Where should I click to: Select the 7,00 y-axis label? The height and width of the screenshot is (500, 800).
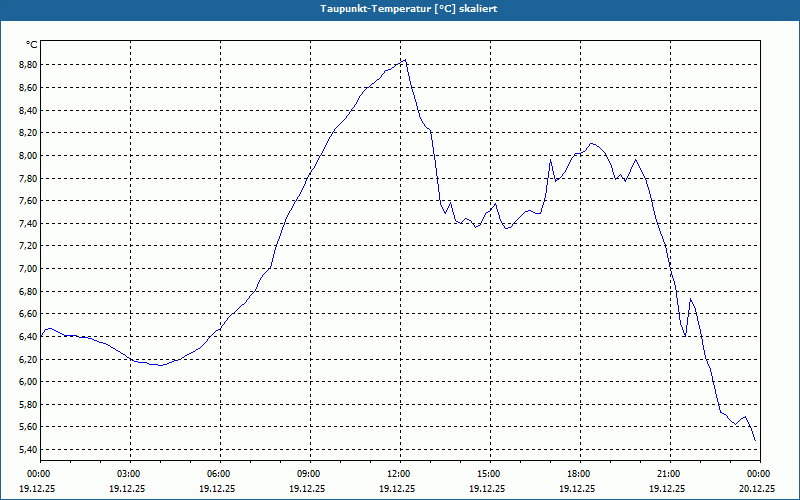(28, 268)
